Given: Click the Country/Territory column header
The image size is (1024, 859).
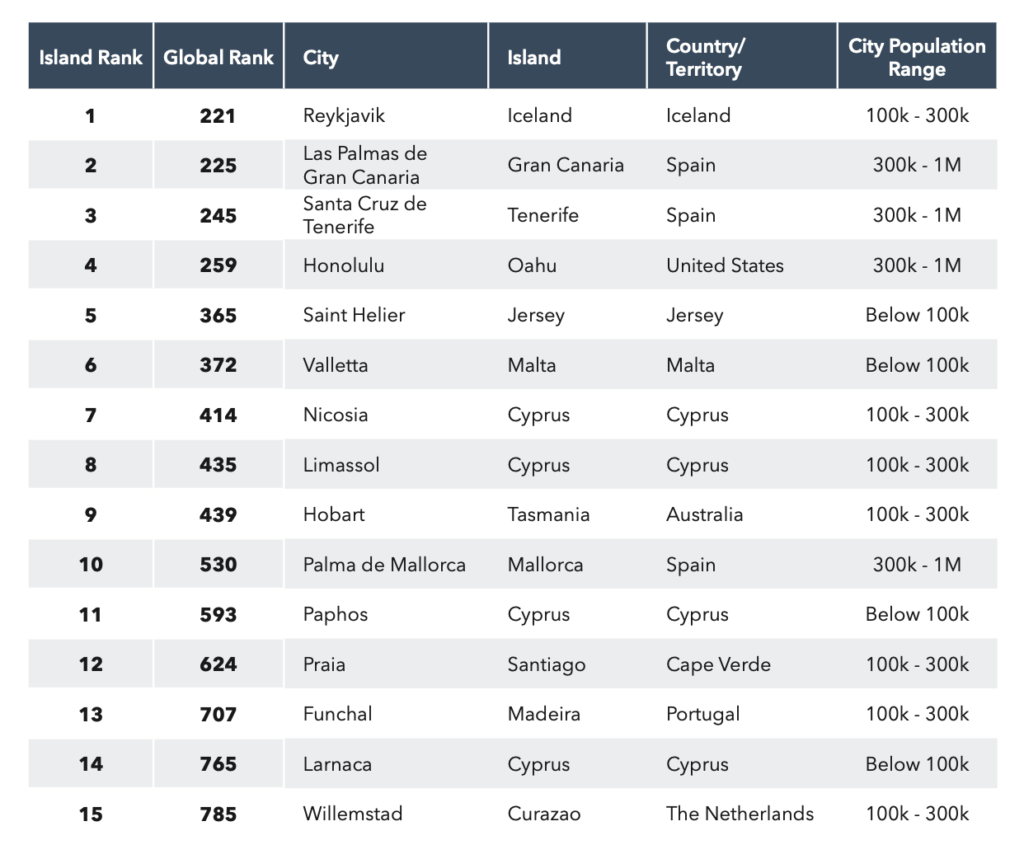Looking at the screenshot, I should click(705, 57).
